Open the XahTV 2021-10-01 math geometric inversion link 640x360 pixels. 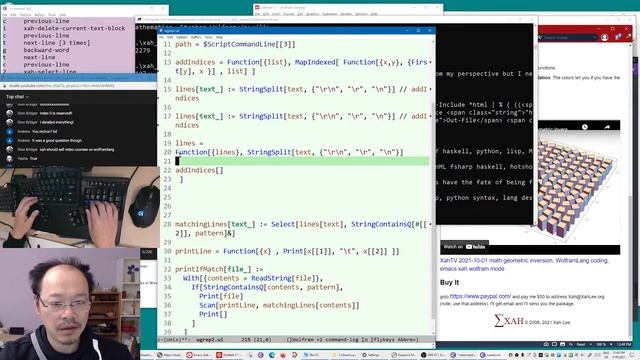pyautogui.click(x=524, y=264)
